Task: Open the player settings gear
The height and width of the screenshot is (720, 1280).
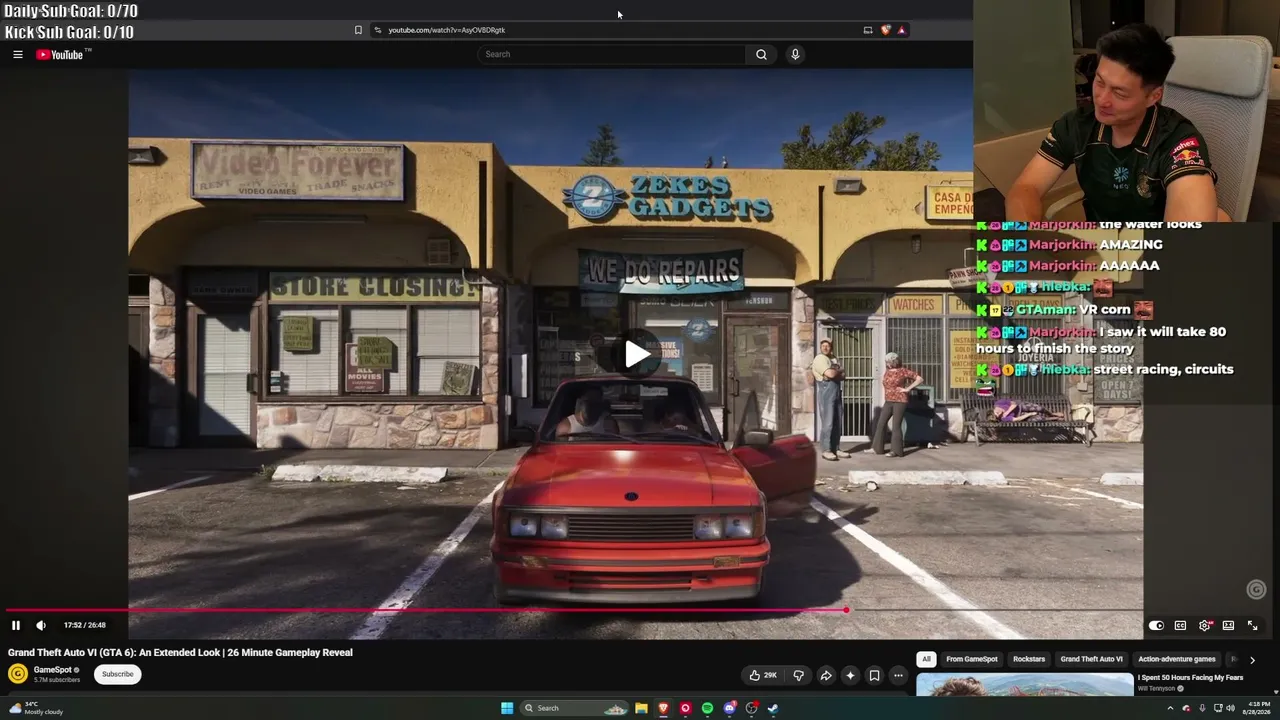Action: point(1205,625)
